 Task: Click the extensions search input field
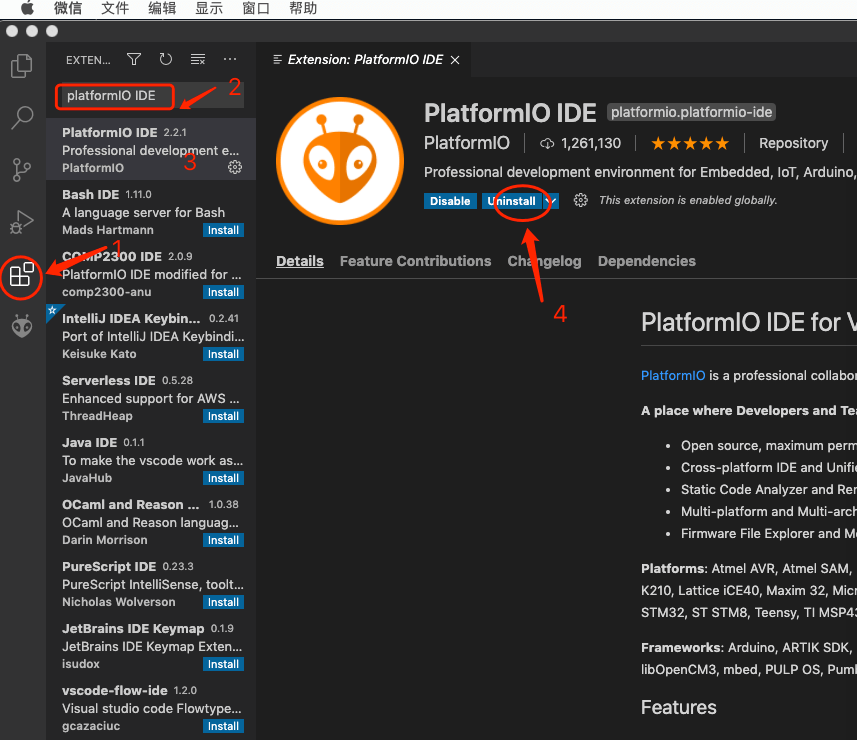tap(115, 97)
